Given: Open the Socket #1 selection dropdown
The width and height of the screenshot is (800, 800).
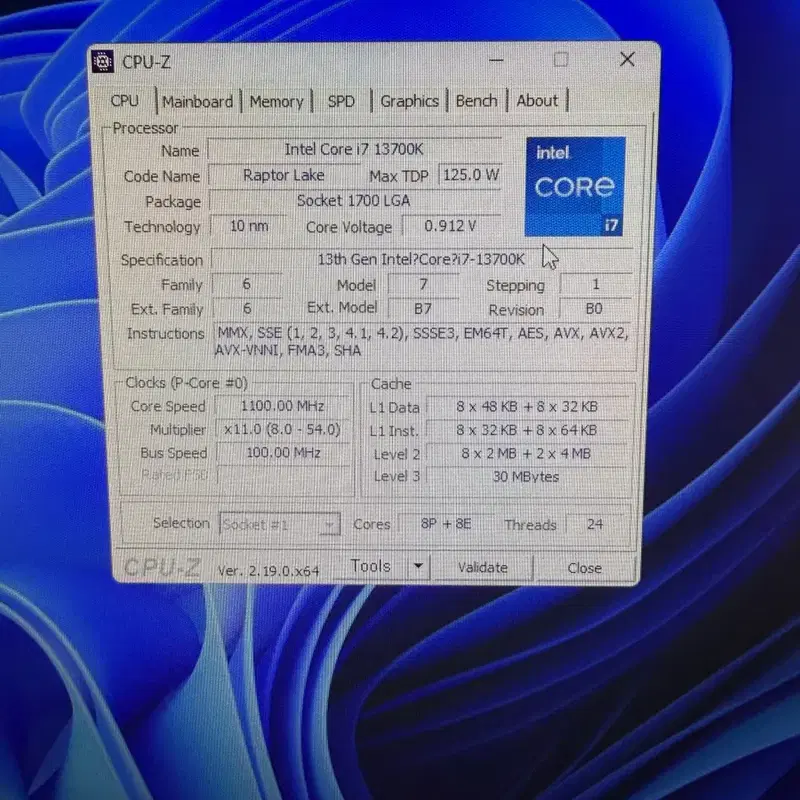Looking at the screenshot, I should [x=280, y=524].
